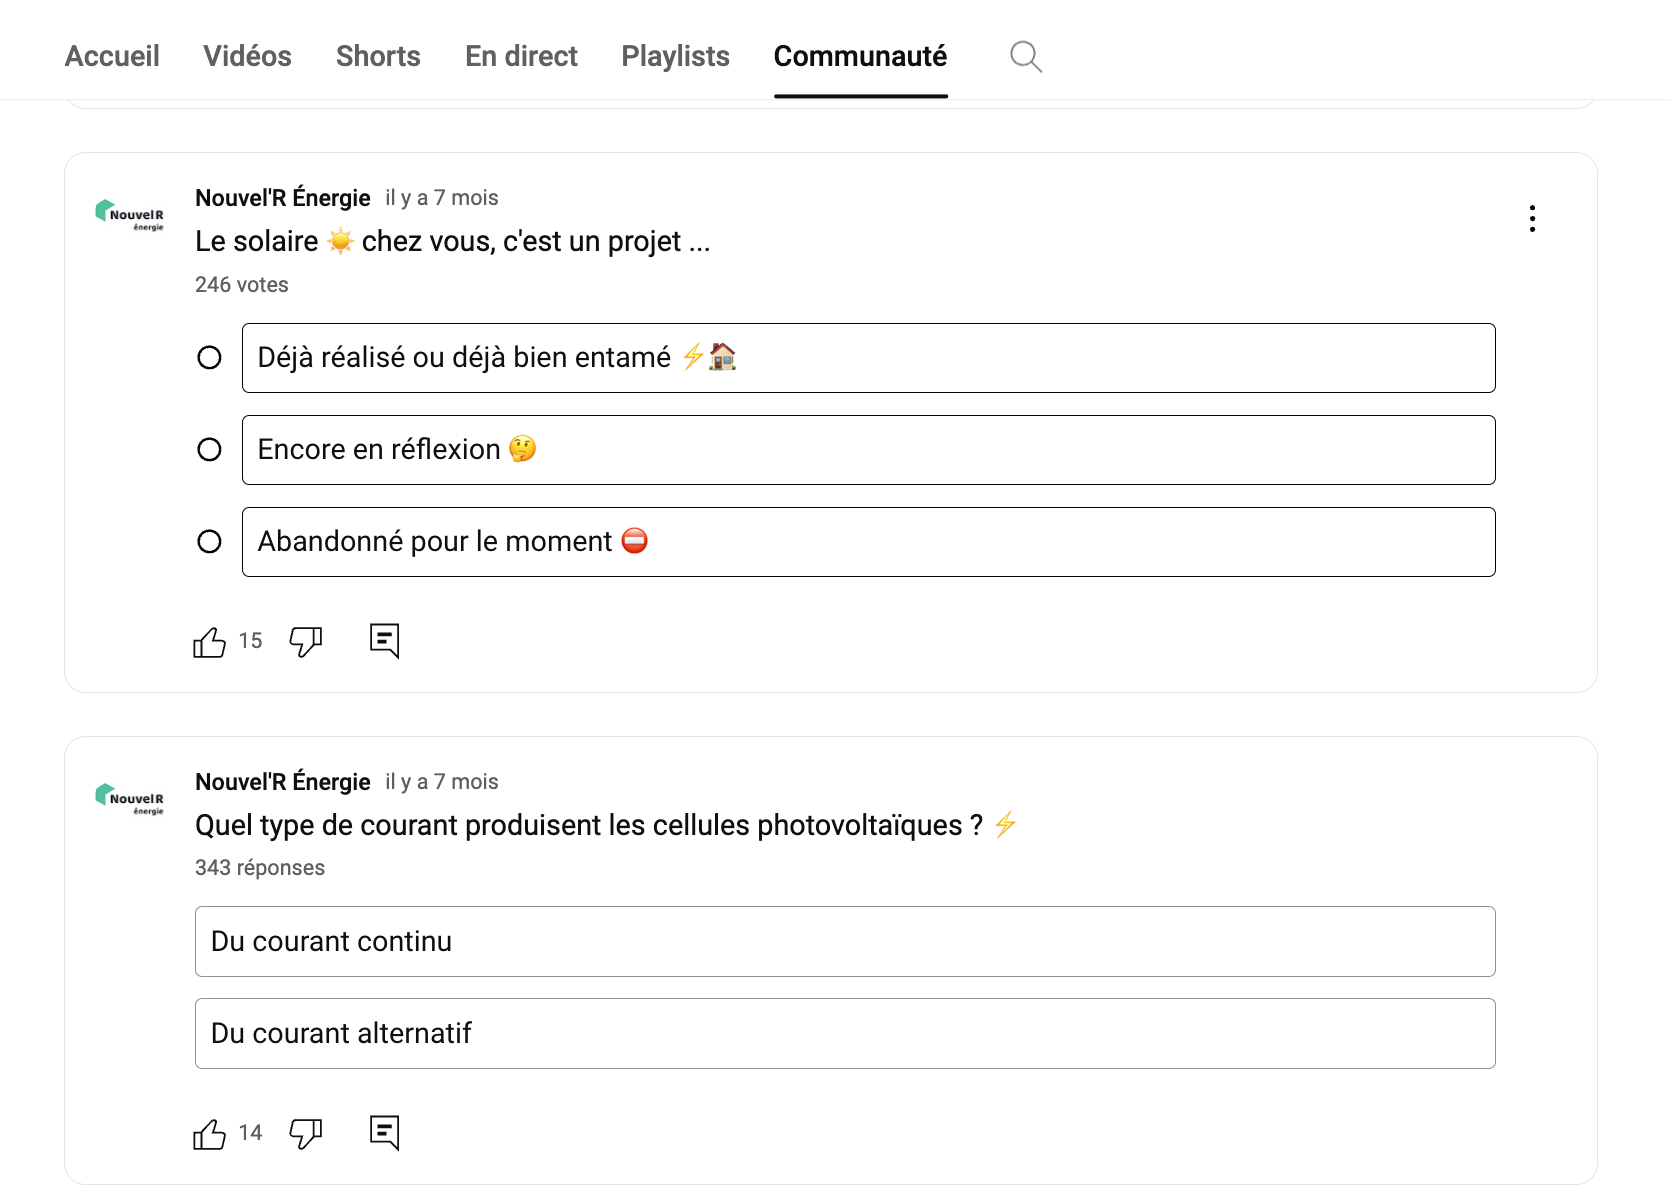1671x1200 pixels.
Task: Choose the "Du courant alternatif" quiz answer
Action: point(844,1034)
